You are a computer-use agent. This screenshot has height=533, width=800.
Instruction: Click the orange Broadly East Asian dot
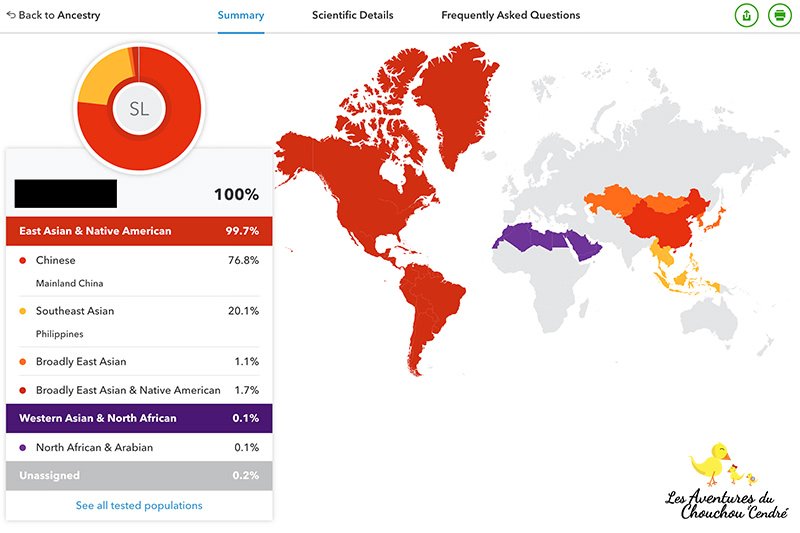pyautogui.click(x=22, y=362)
